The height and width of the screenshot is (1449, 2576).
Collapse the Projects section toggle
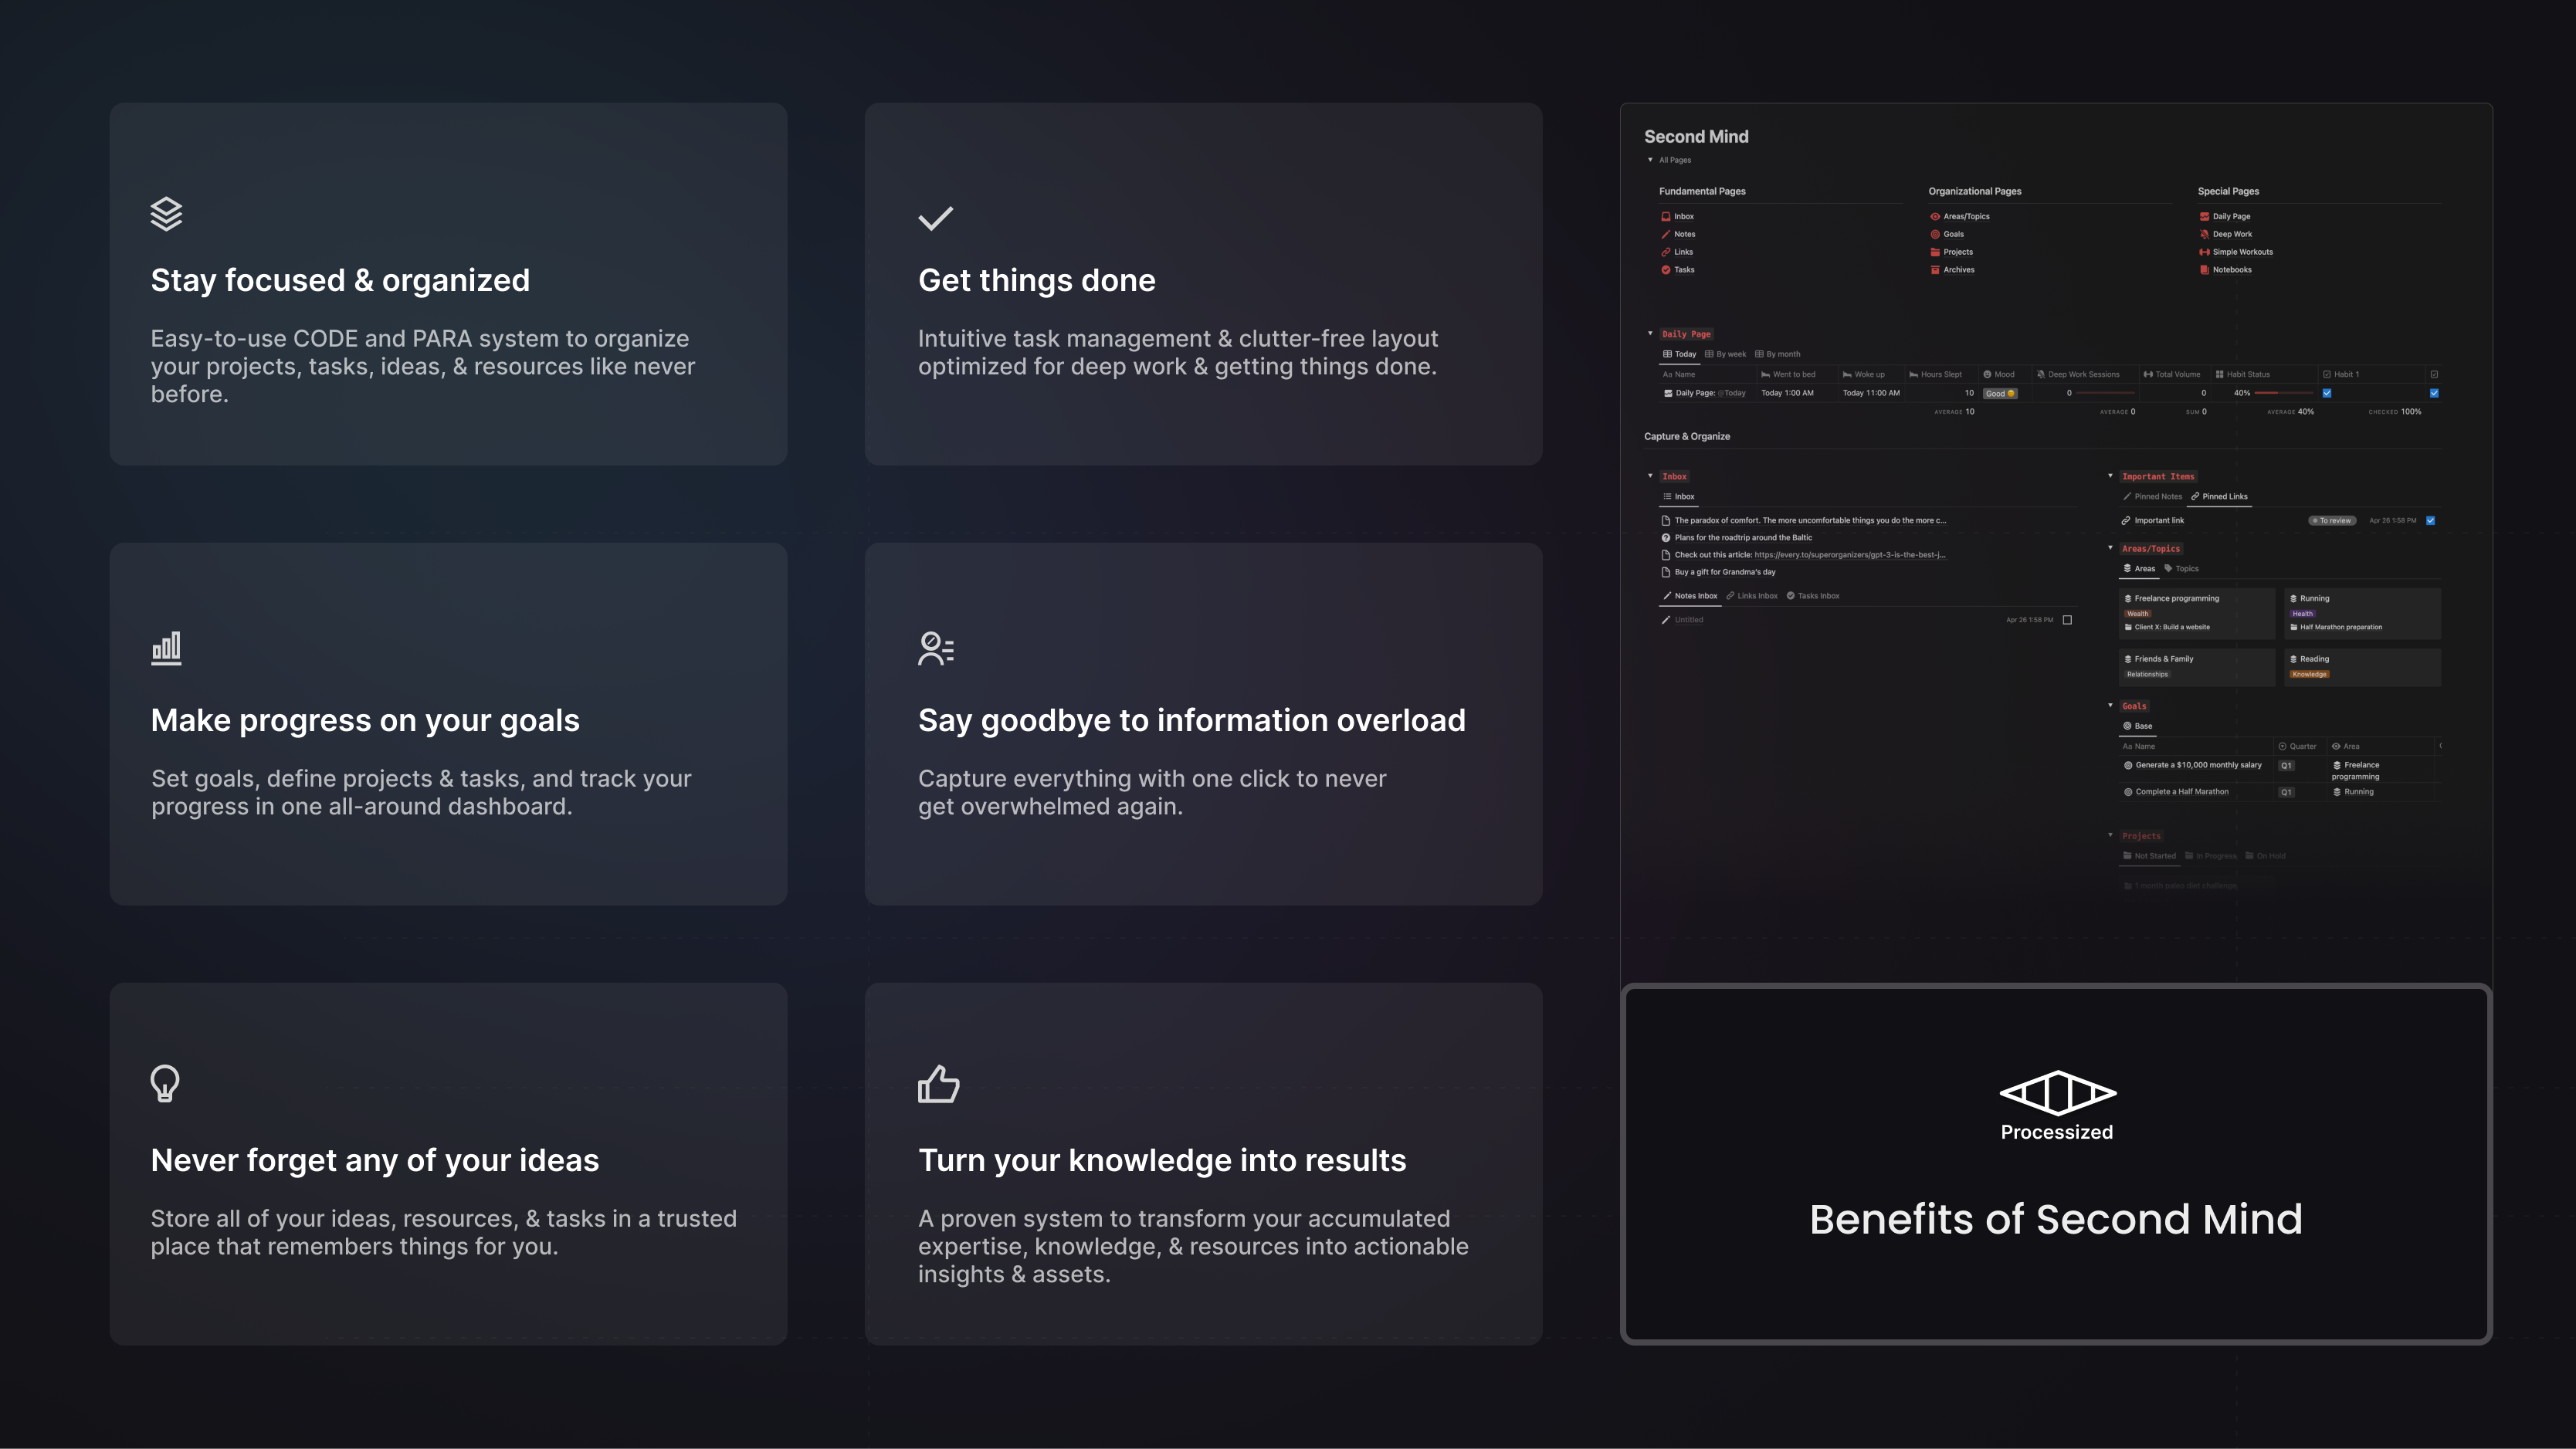2110,835
